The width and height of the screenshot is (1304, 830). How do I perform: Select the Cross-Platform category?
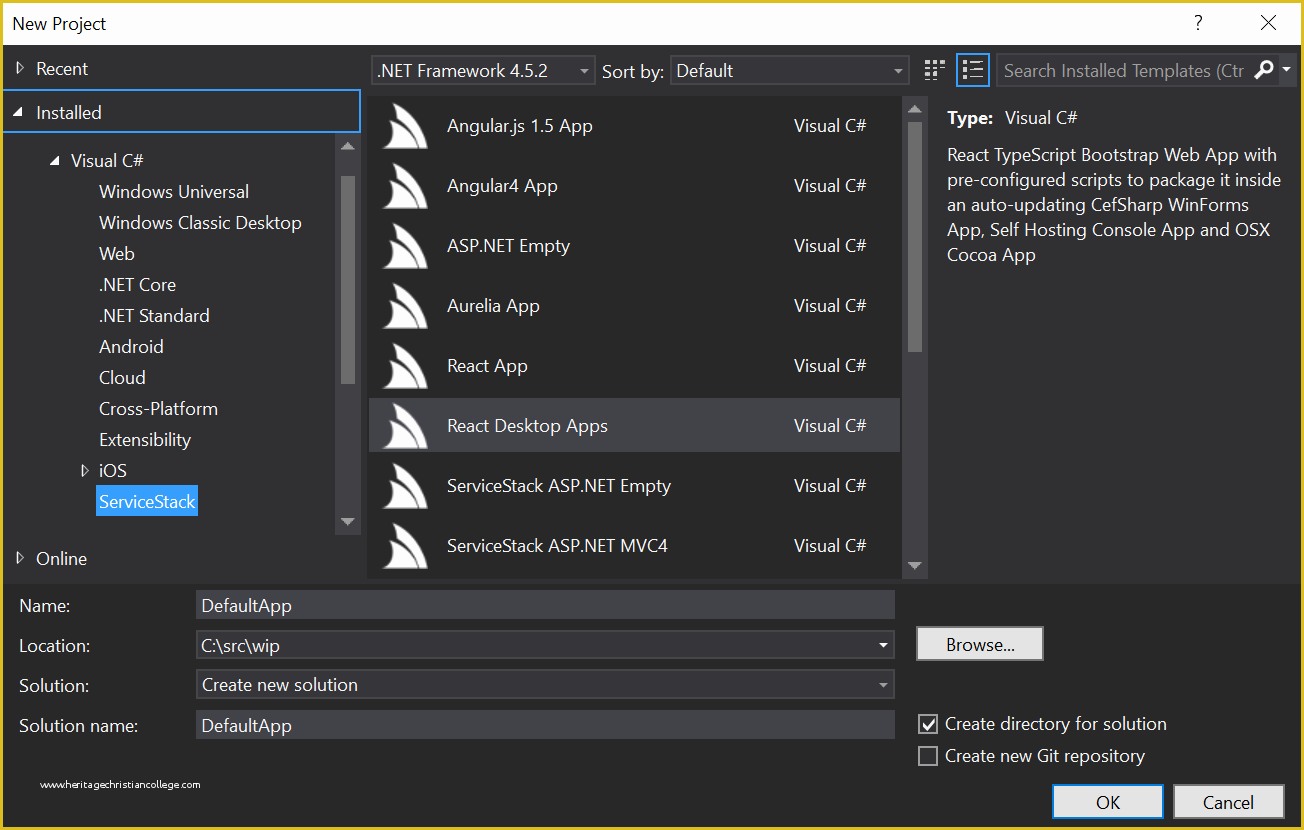tap(158, 408)
